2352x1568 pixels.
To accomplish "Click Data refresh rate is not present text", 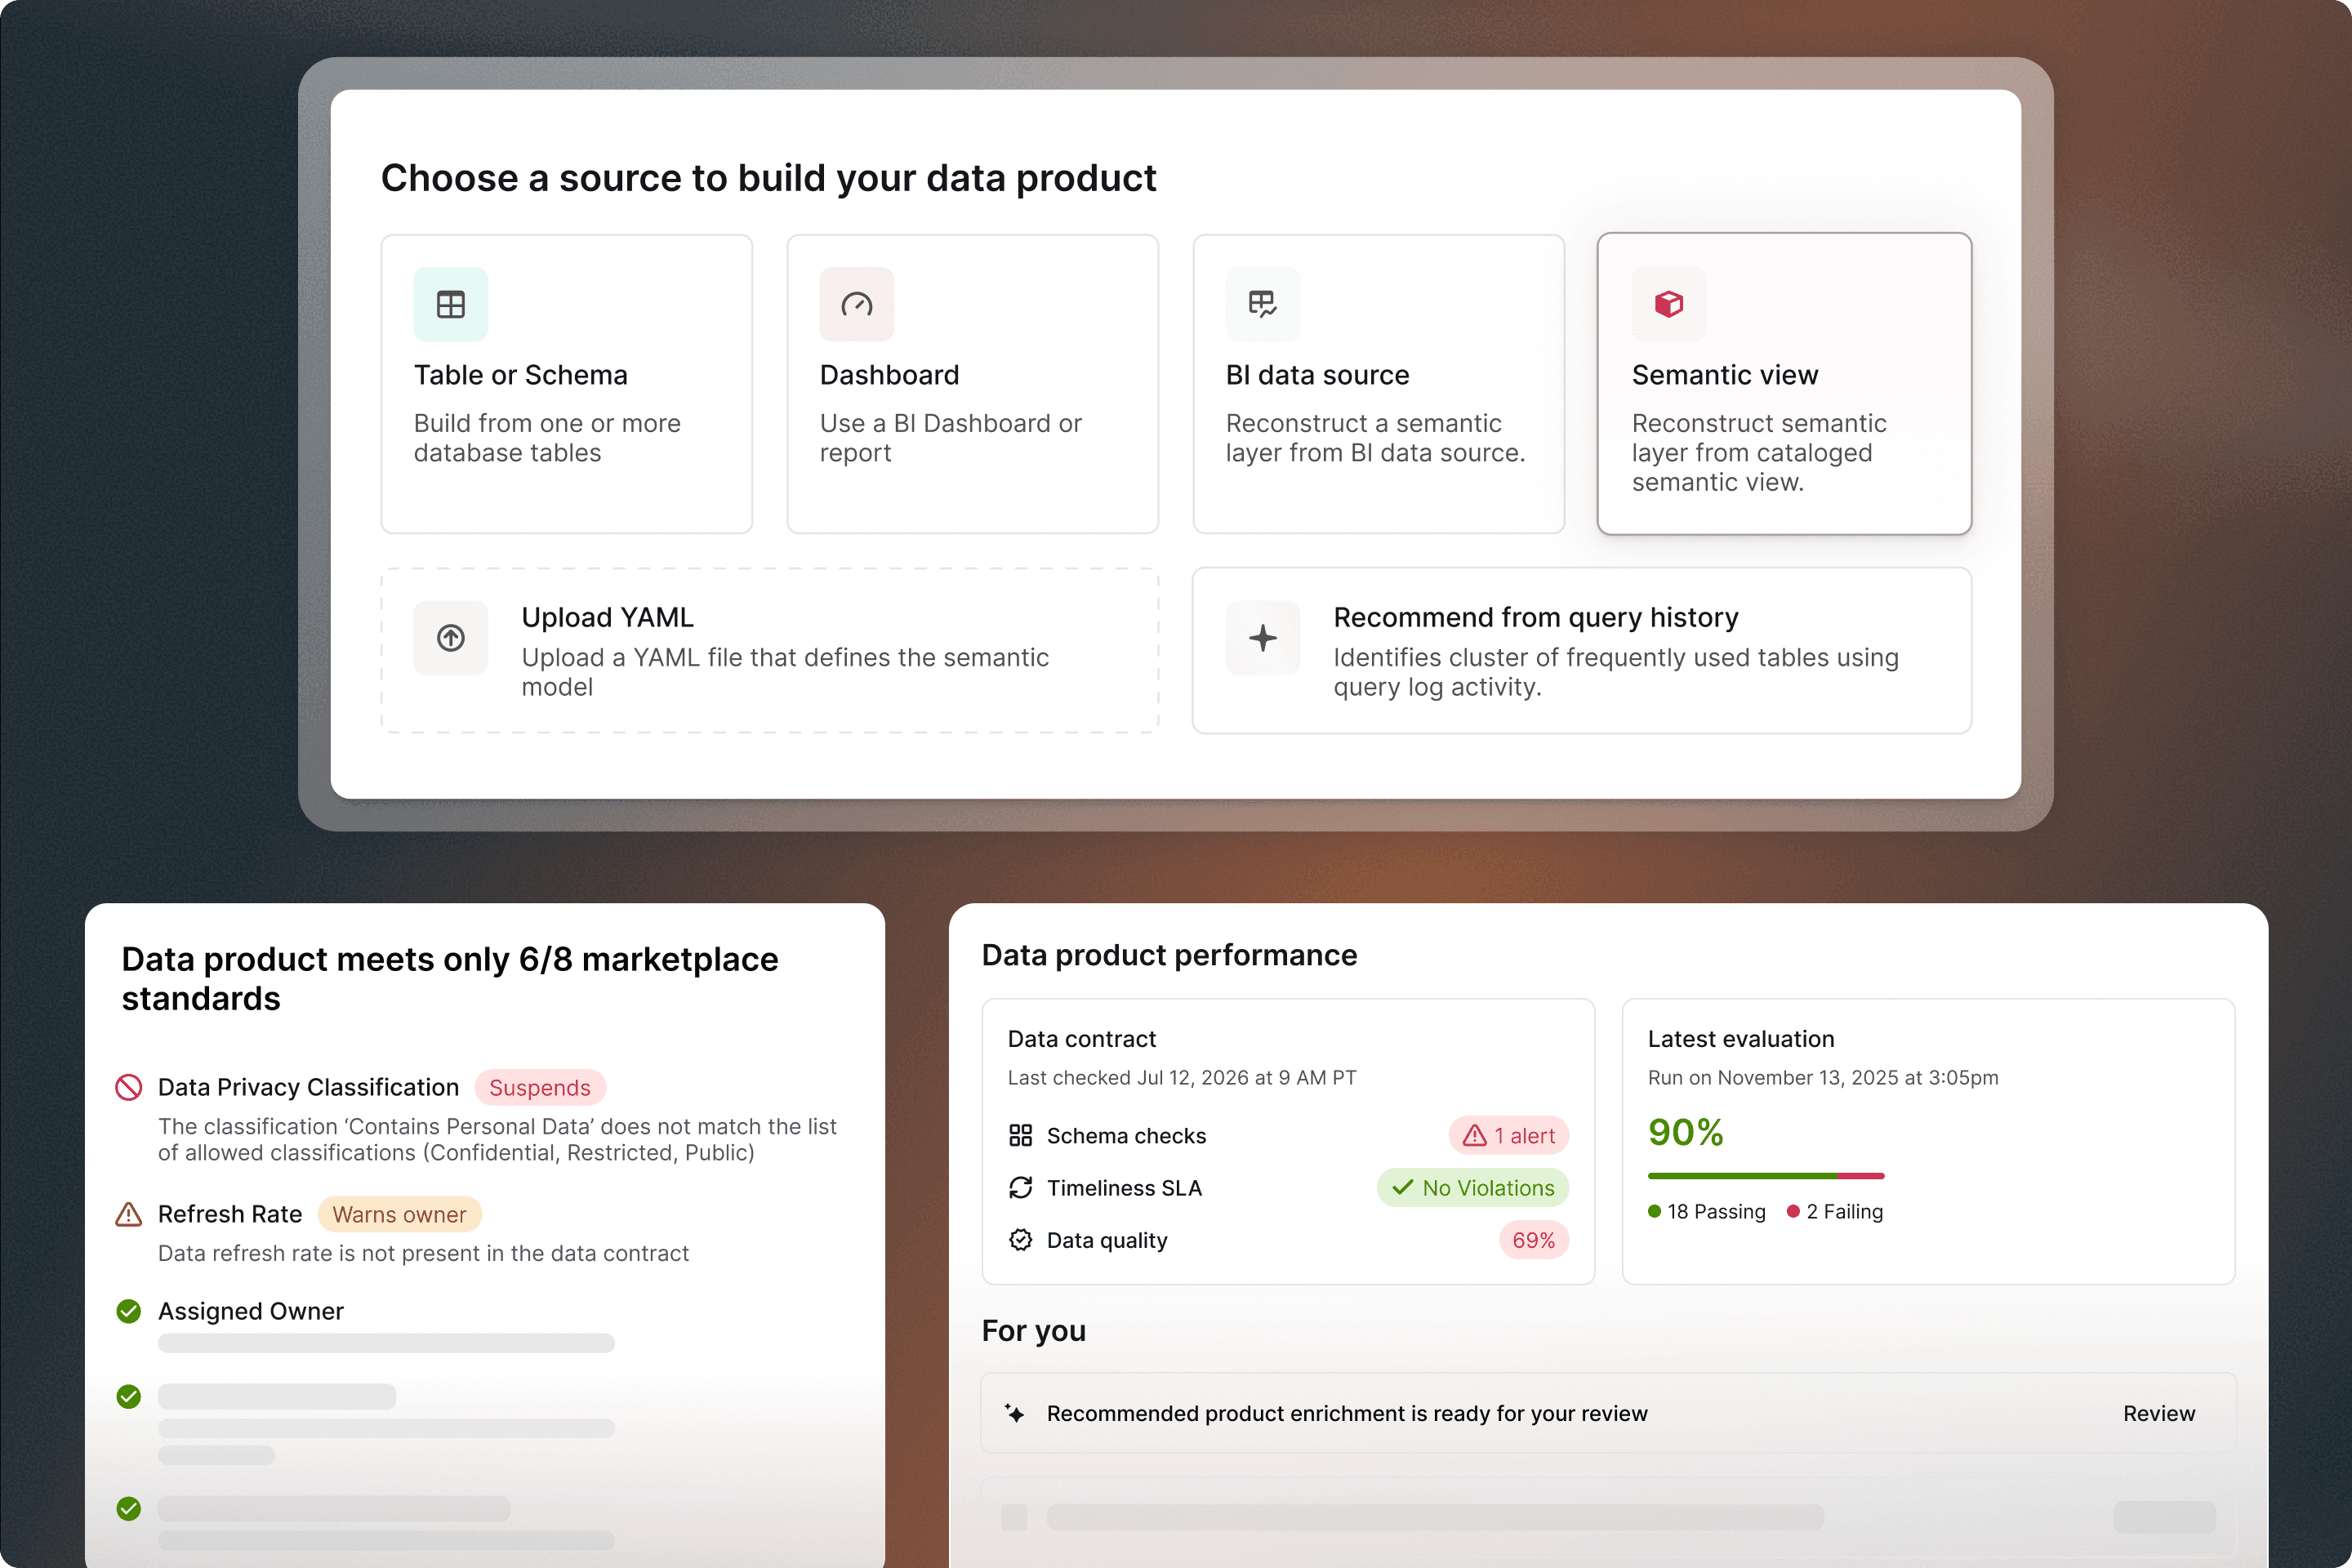I will pos(423,1253).
